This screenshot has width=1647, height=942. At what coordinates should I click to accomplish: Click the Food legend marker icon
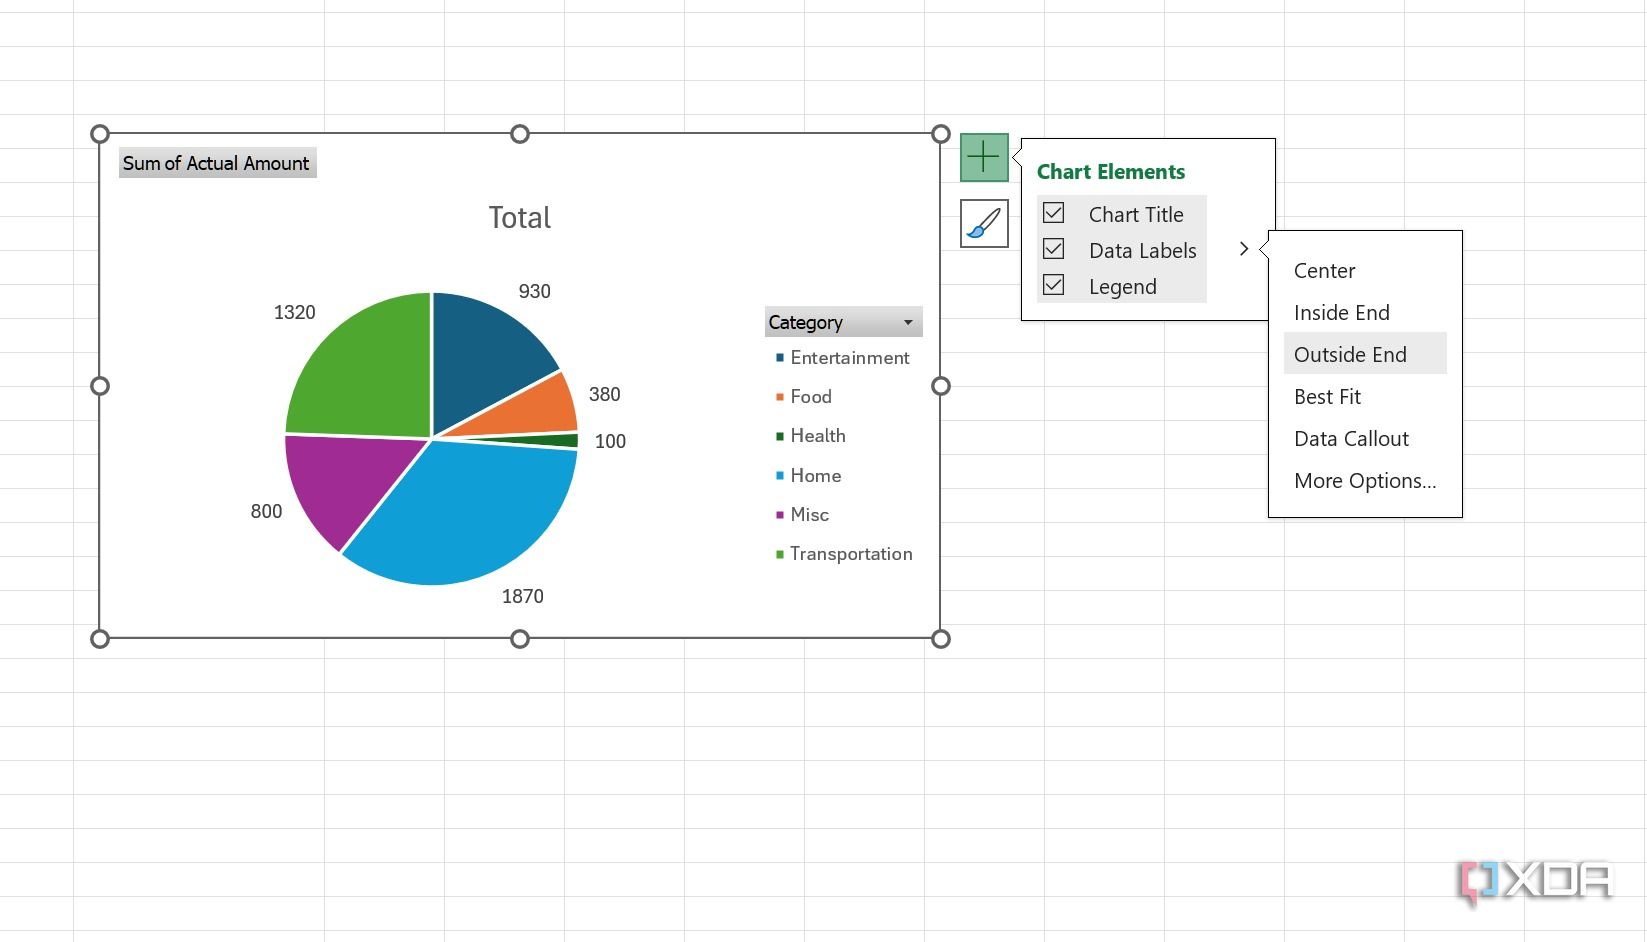point(779,396)
